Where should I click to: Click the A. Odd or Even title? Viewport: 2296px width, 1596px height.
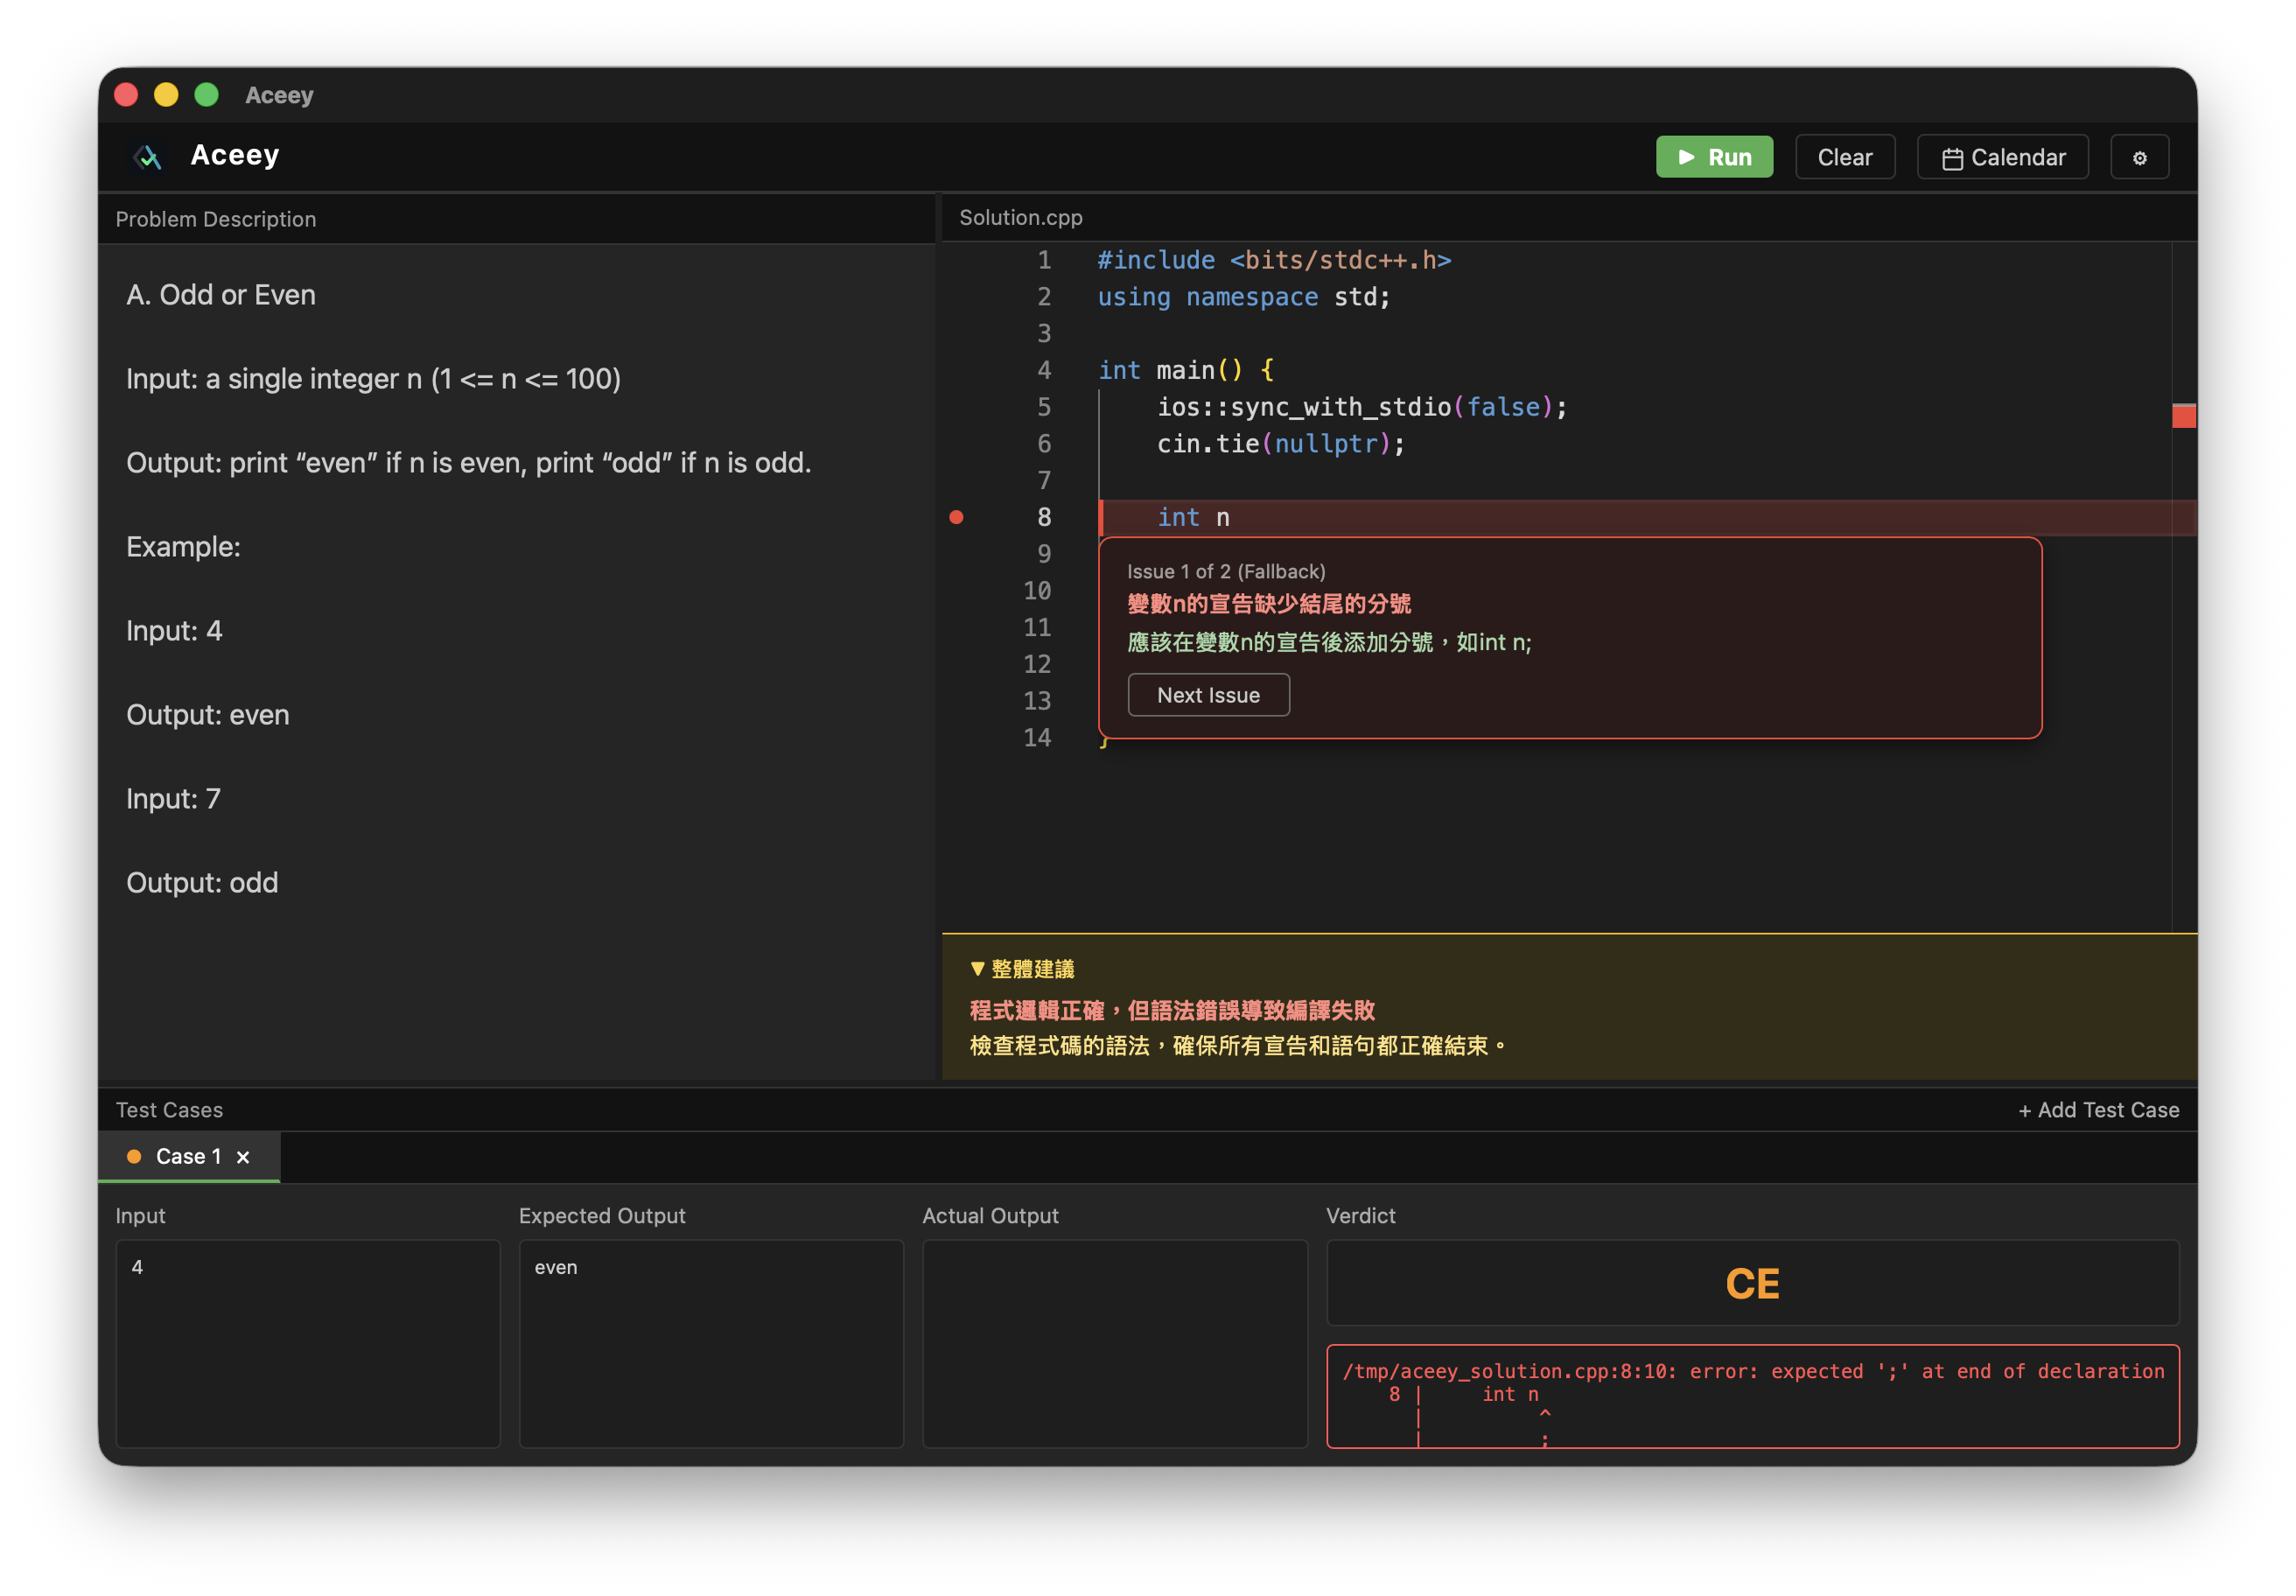tap(221, 295)
